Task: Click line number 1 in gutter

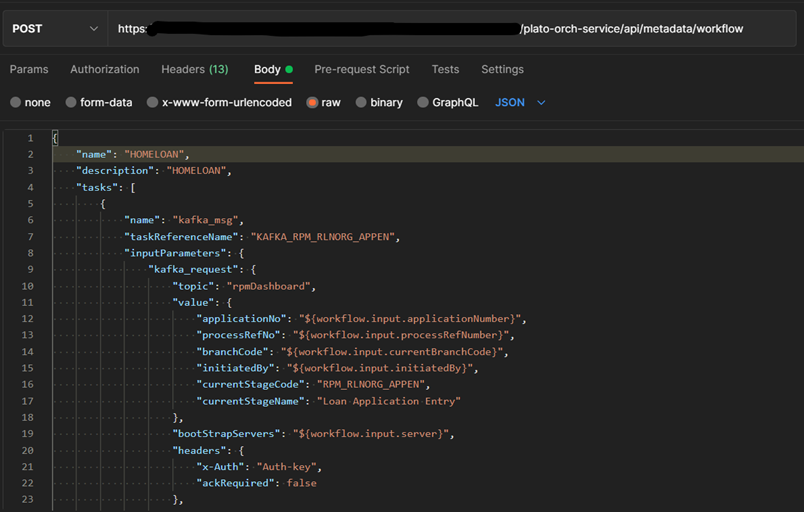Action: point(30,138)
